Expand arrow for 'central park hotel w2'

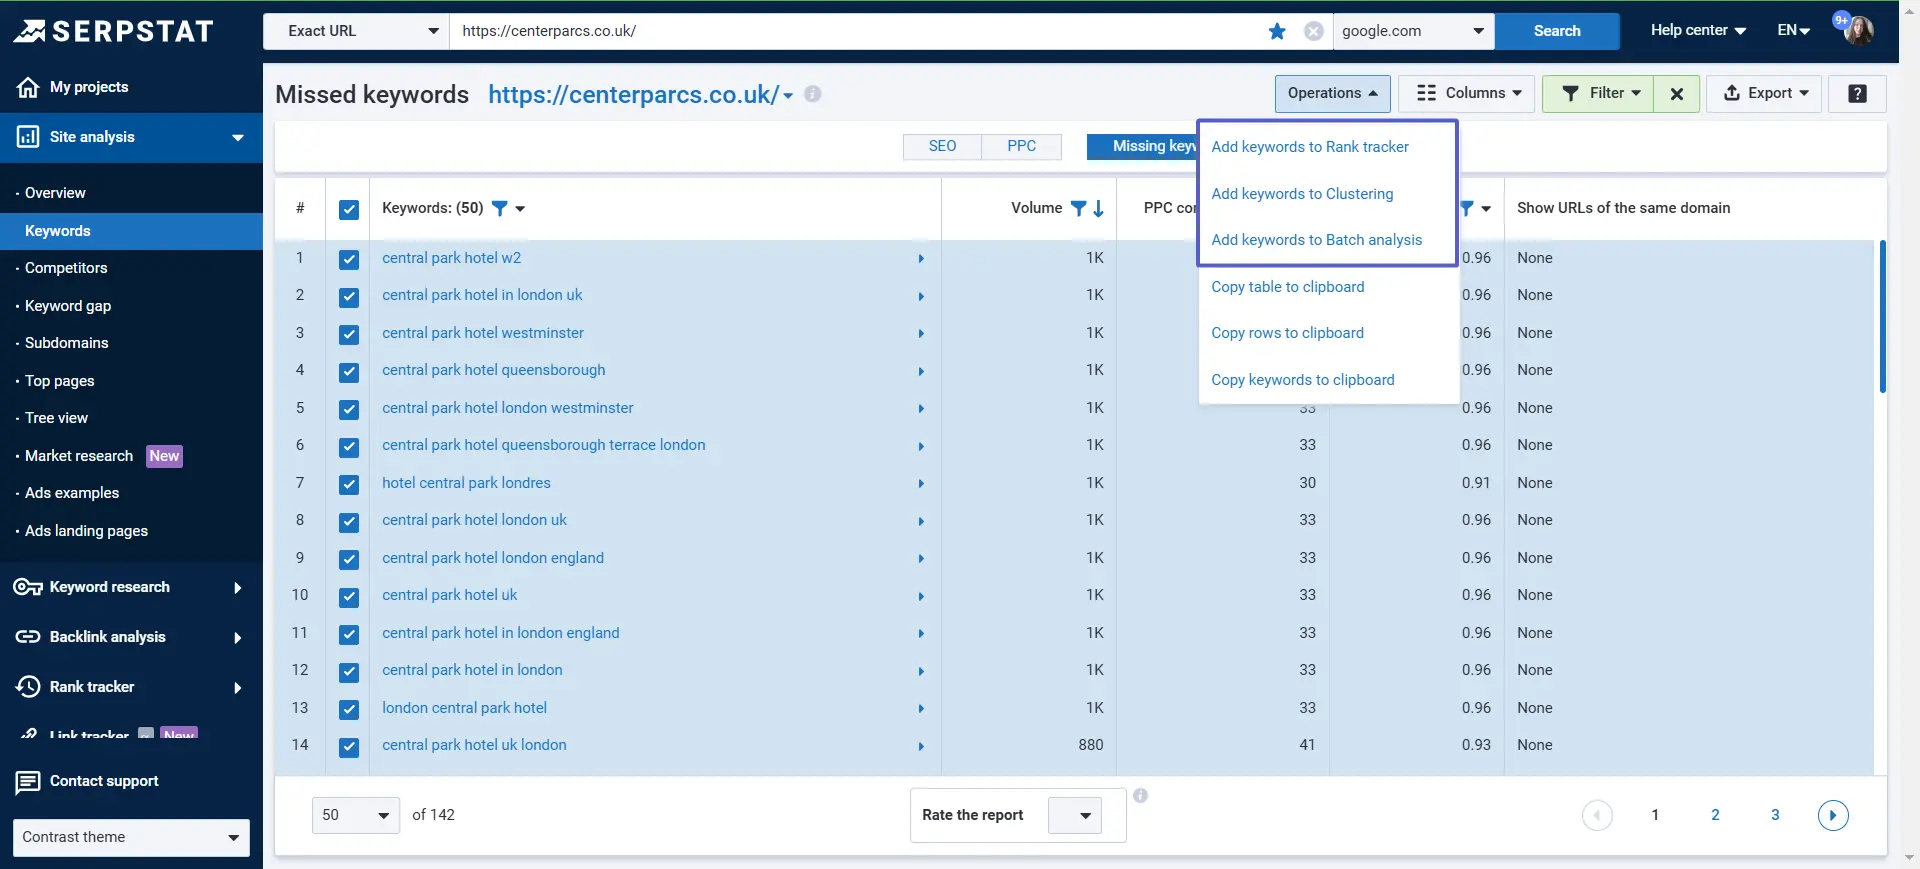(x=921, y=259)
